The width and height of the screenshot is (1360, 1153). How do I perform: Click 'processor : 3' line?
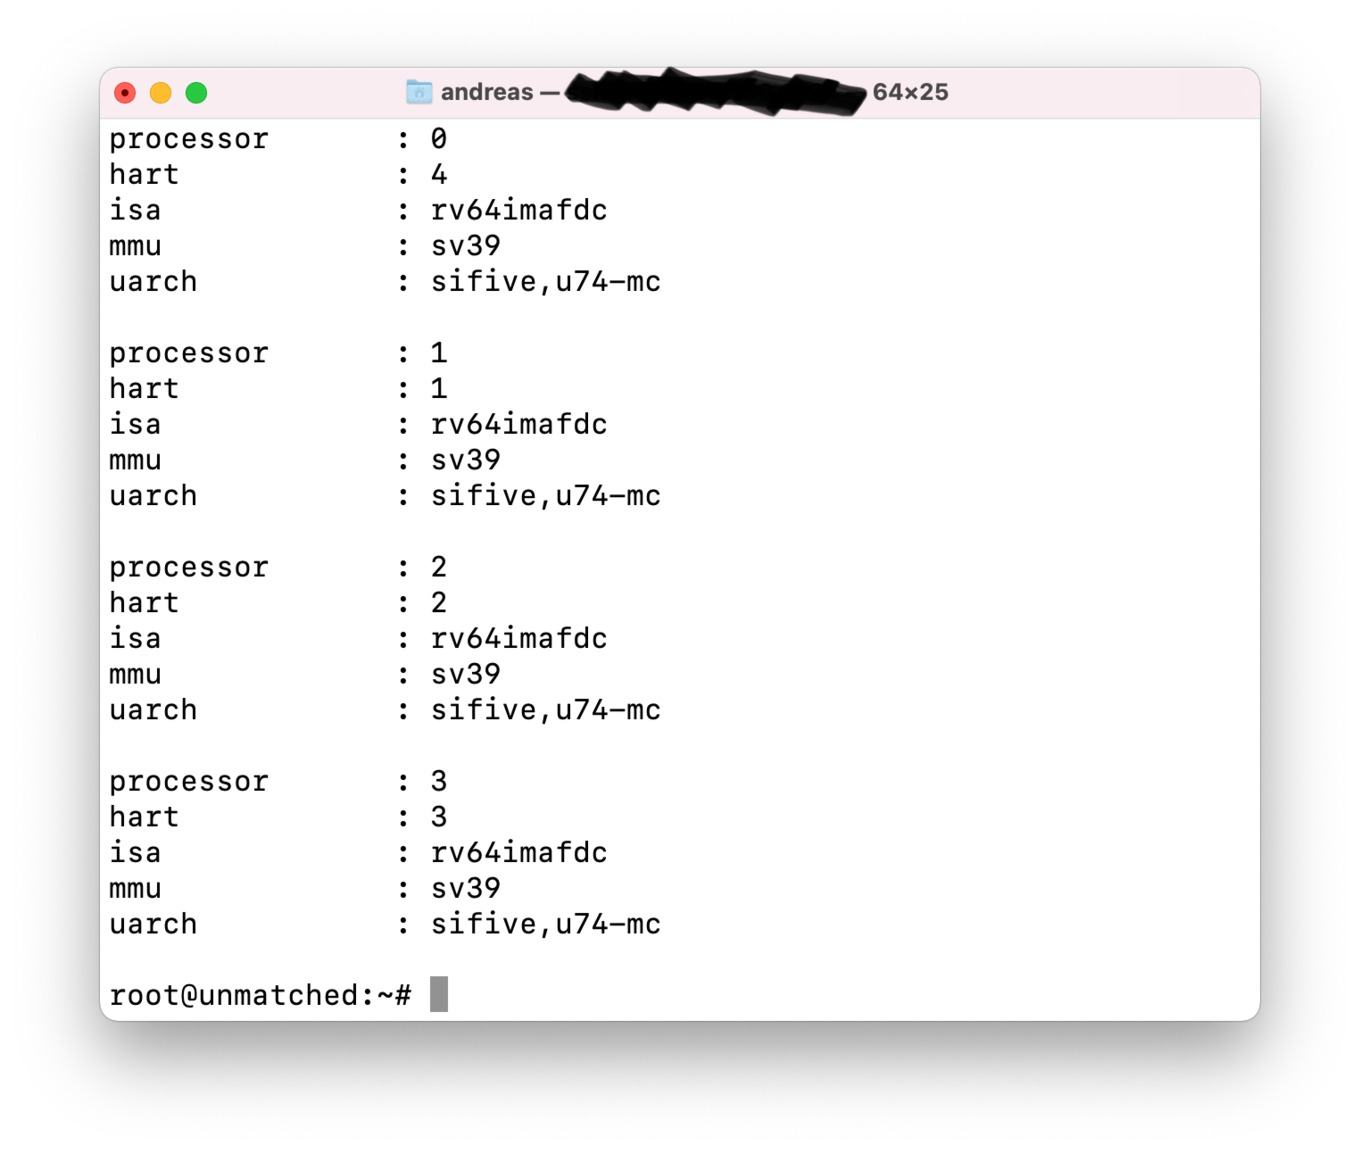tap(278, 781)
